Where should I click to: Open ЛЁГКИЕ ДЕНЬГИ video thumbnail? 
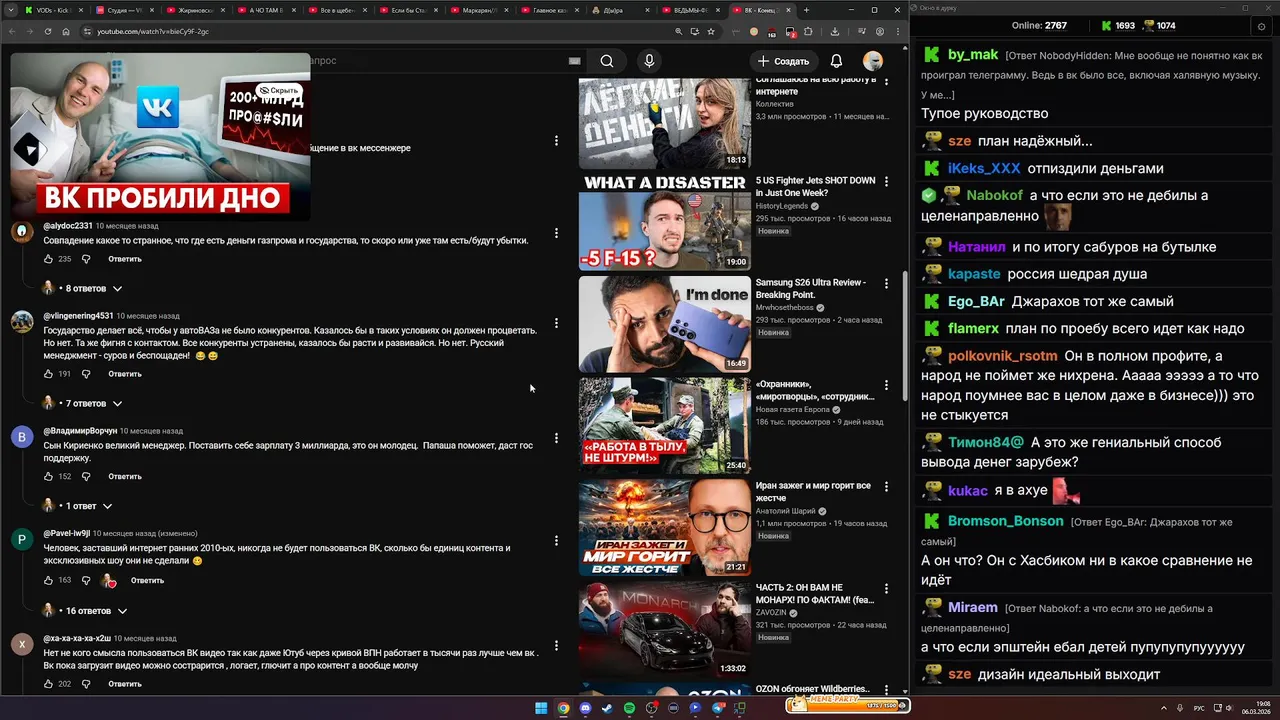point(664,121)
